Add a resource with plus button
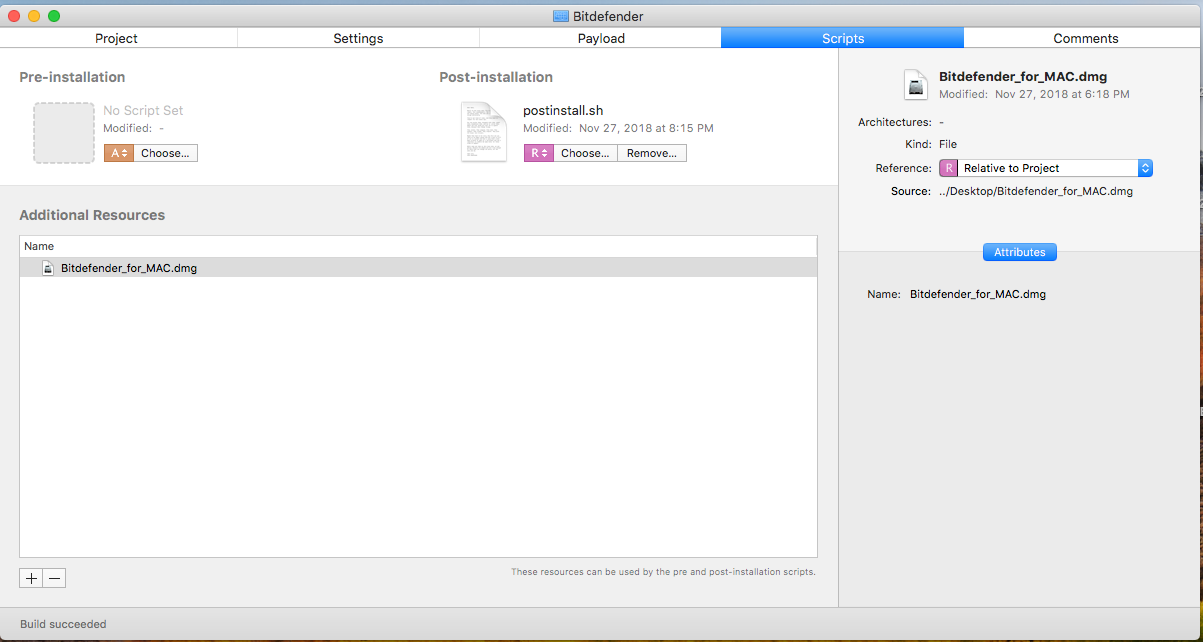1203x642 pixels. (x=31, y=578)
